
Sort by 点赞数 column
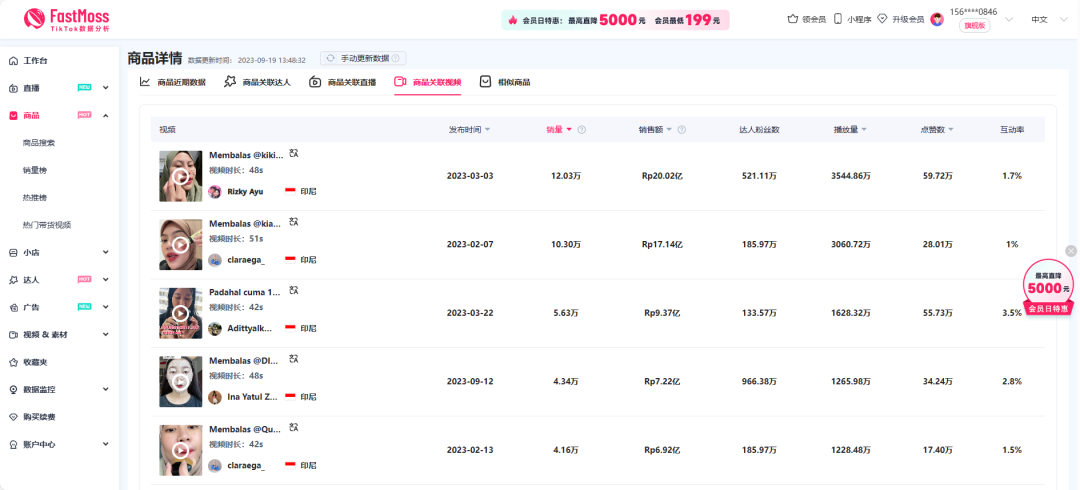point(937,130)
